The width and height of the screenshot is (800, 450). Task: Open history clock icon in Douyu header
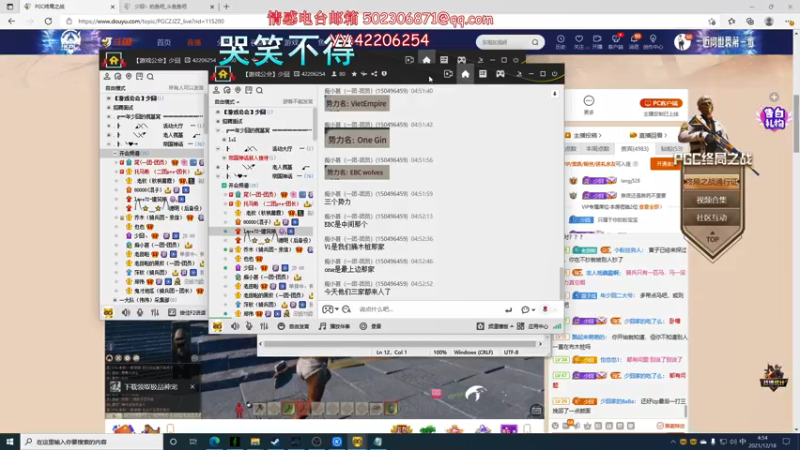pos(560,41)
